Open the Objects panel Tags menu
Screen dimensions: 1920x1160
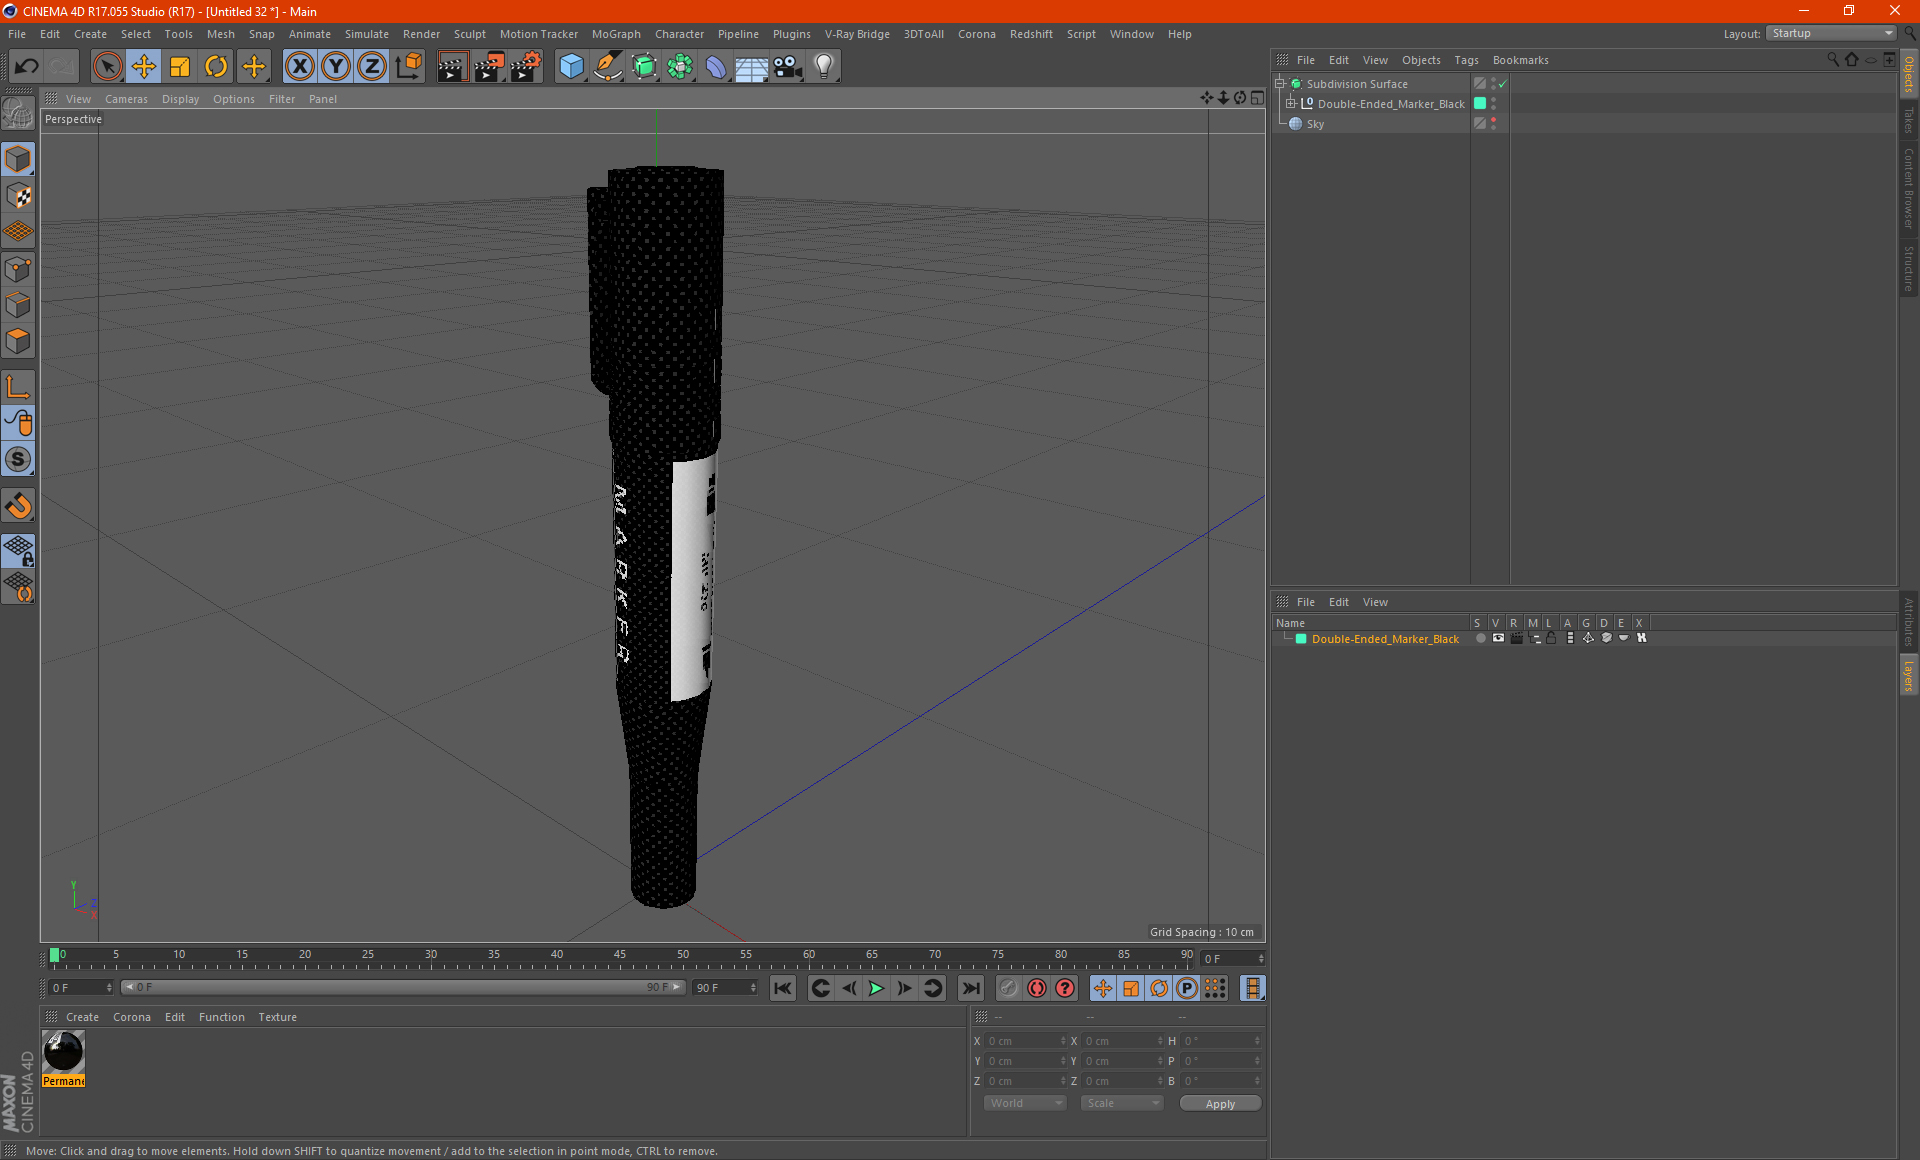1466,60
